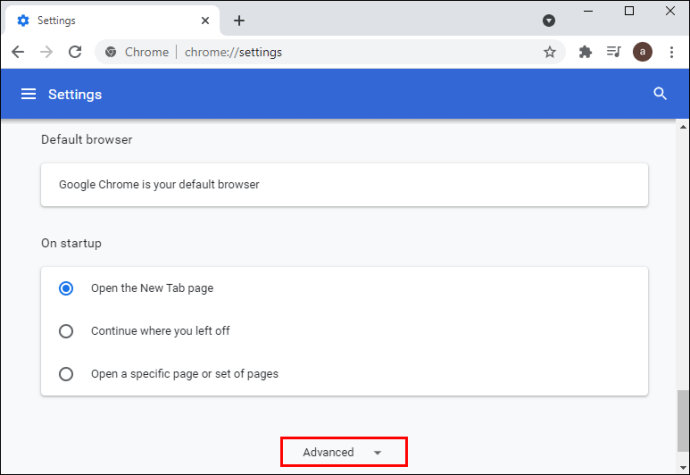The width and height of the screenshot is (690, 475).
Task: Click the Chrome site info icon
Action: tap(110, 52)
